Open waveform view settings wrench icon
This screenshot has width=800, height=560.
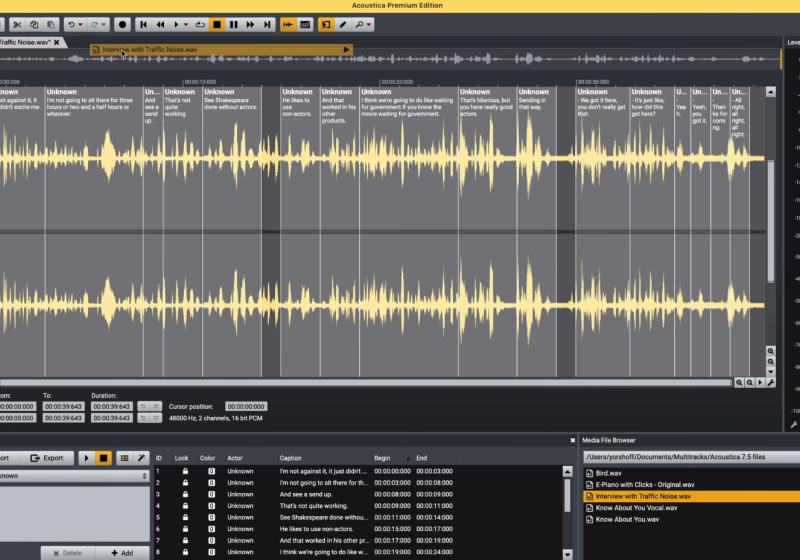[x=771, y=383]
